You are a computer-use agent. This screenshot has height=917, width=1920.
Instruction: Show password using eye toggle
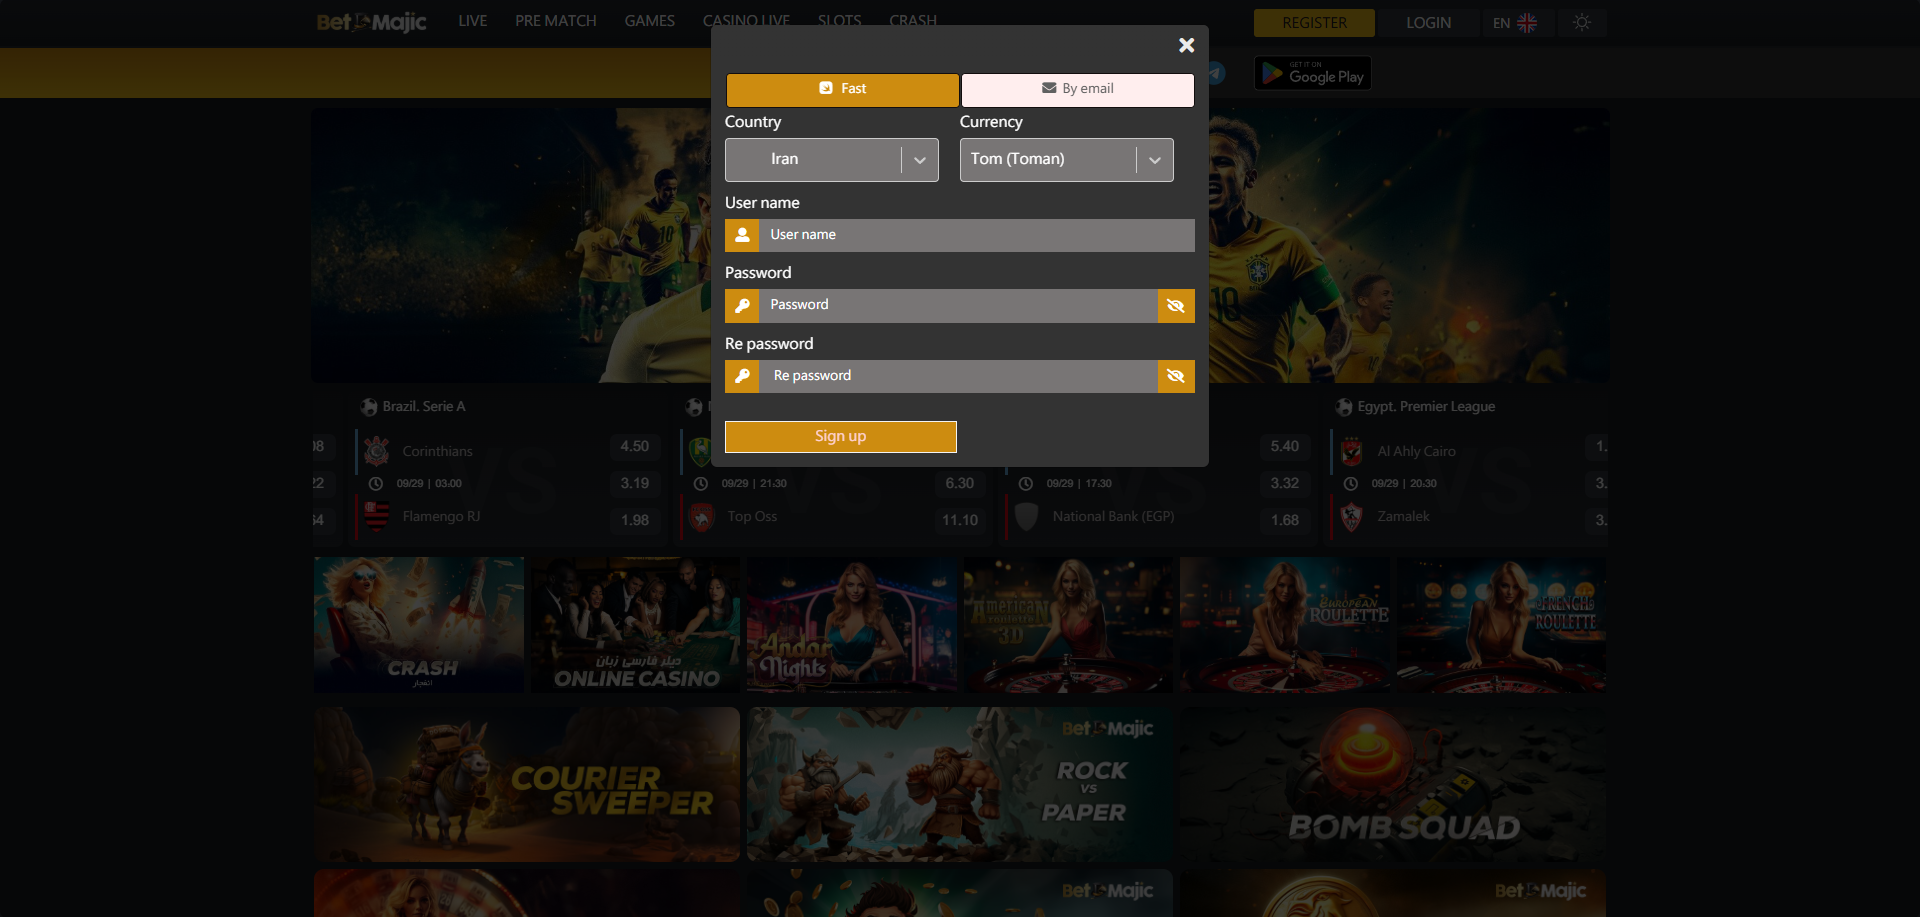pos(1176,306)
